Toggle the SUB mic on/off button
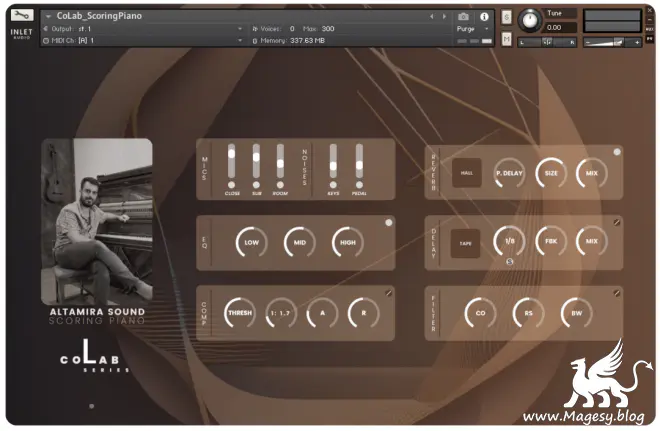The image size is (660, 431). pyautogui.click(x=256, y=185)
